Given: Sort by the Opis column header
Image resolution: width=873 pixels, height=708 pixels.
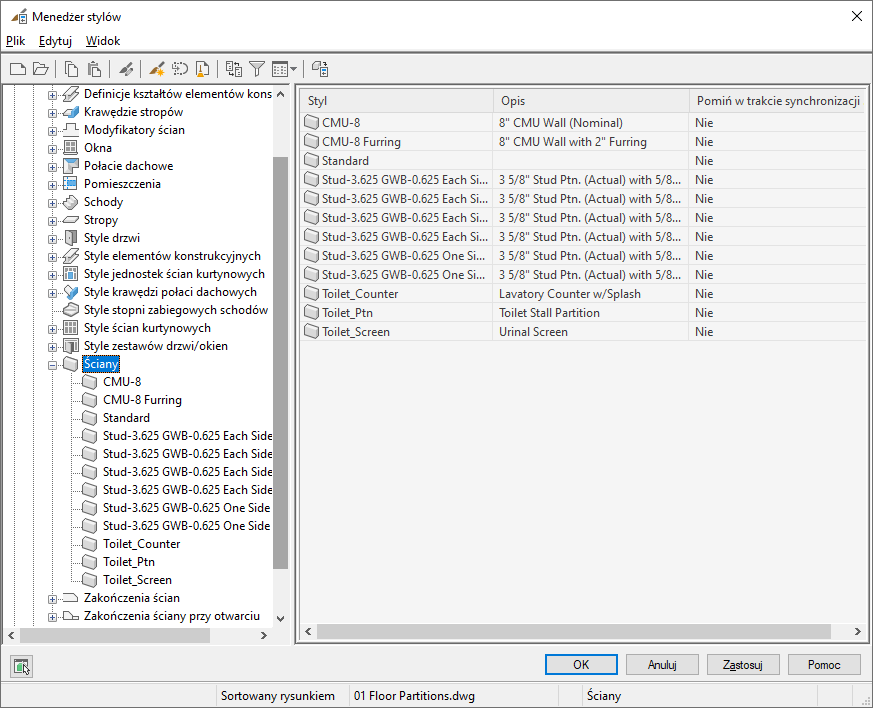Looking at the screenshot, I should (x=591, y=101).
